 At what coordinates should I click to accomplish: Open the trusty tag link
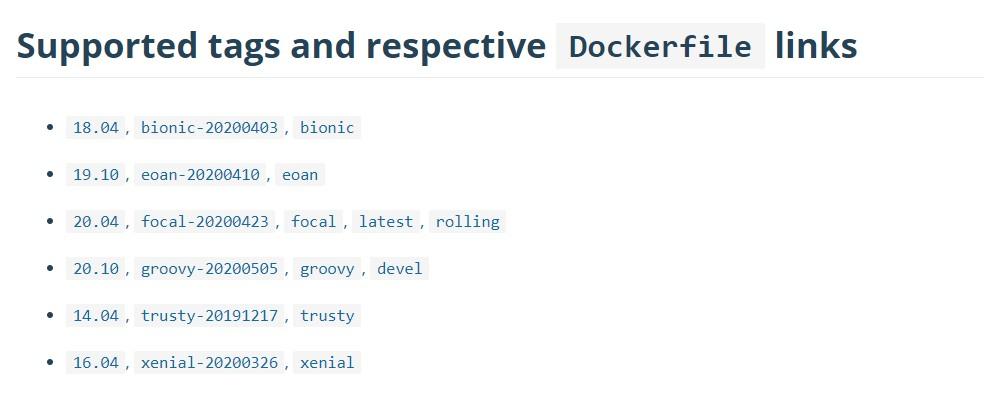coord(327,315)
